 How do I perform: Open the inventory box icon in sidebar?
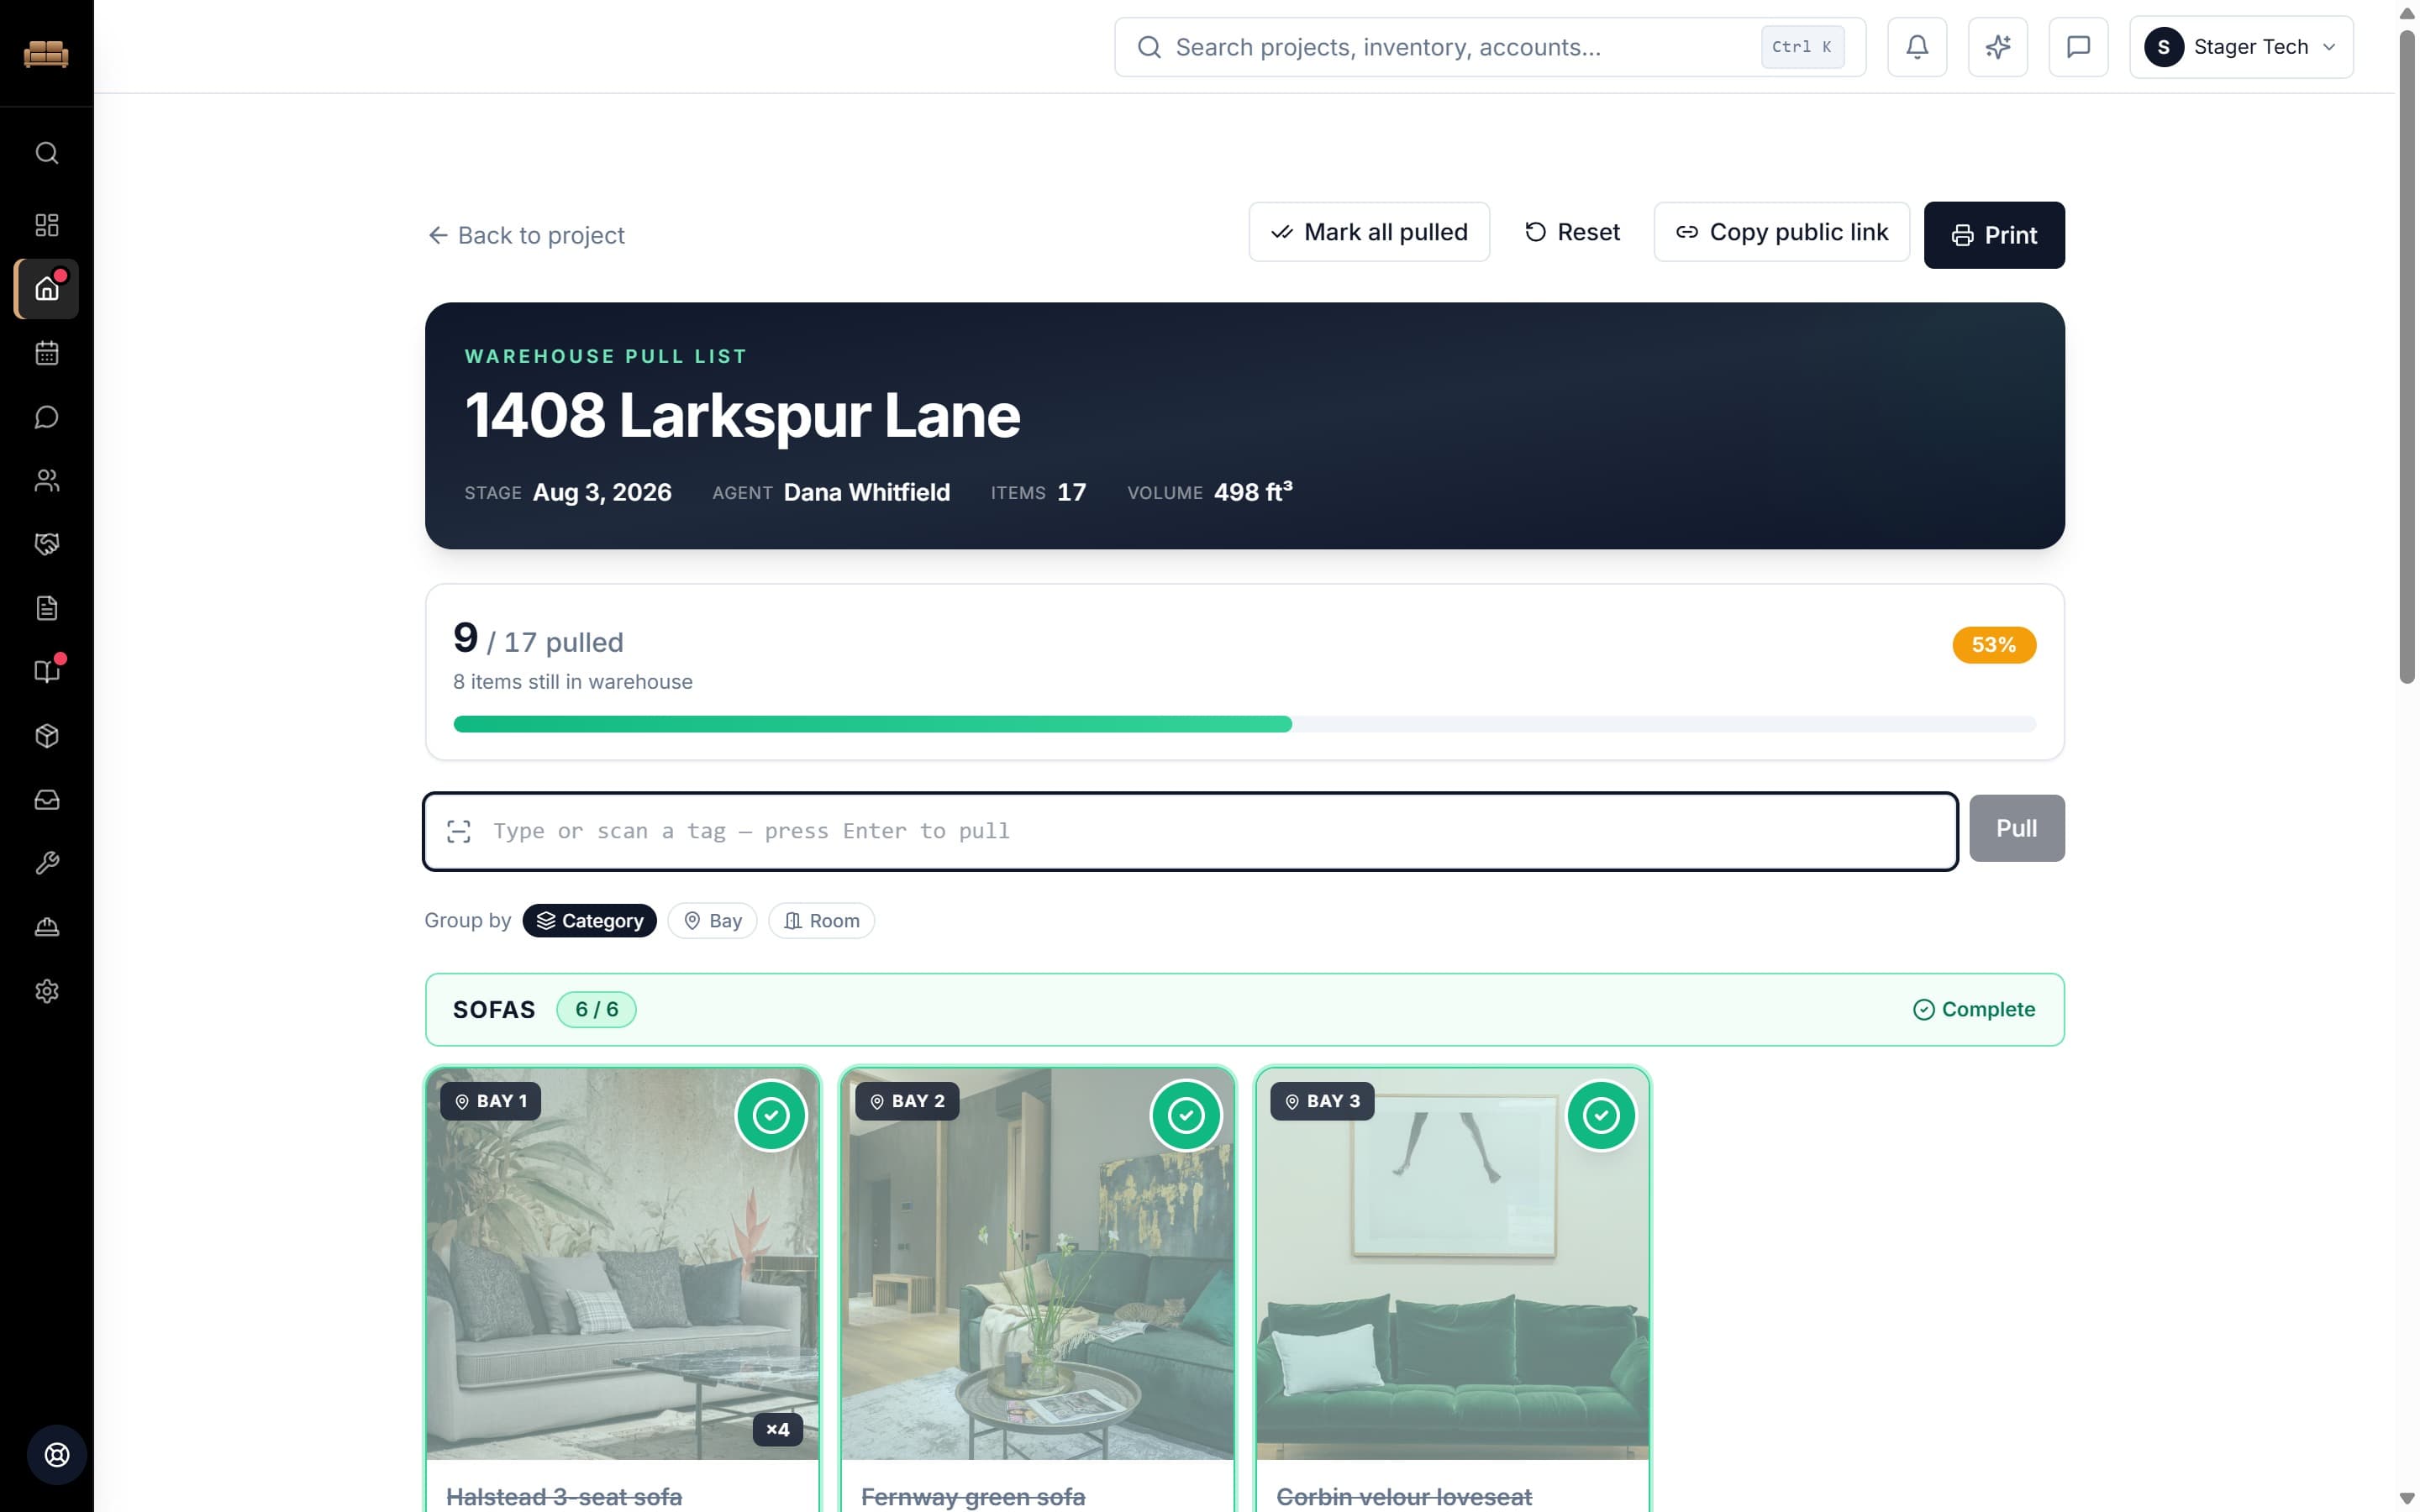(47, 736)
